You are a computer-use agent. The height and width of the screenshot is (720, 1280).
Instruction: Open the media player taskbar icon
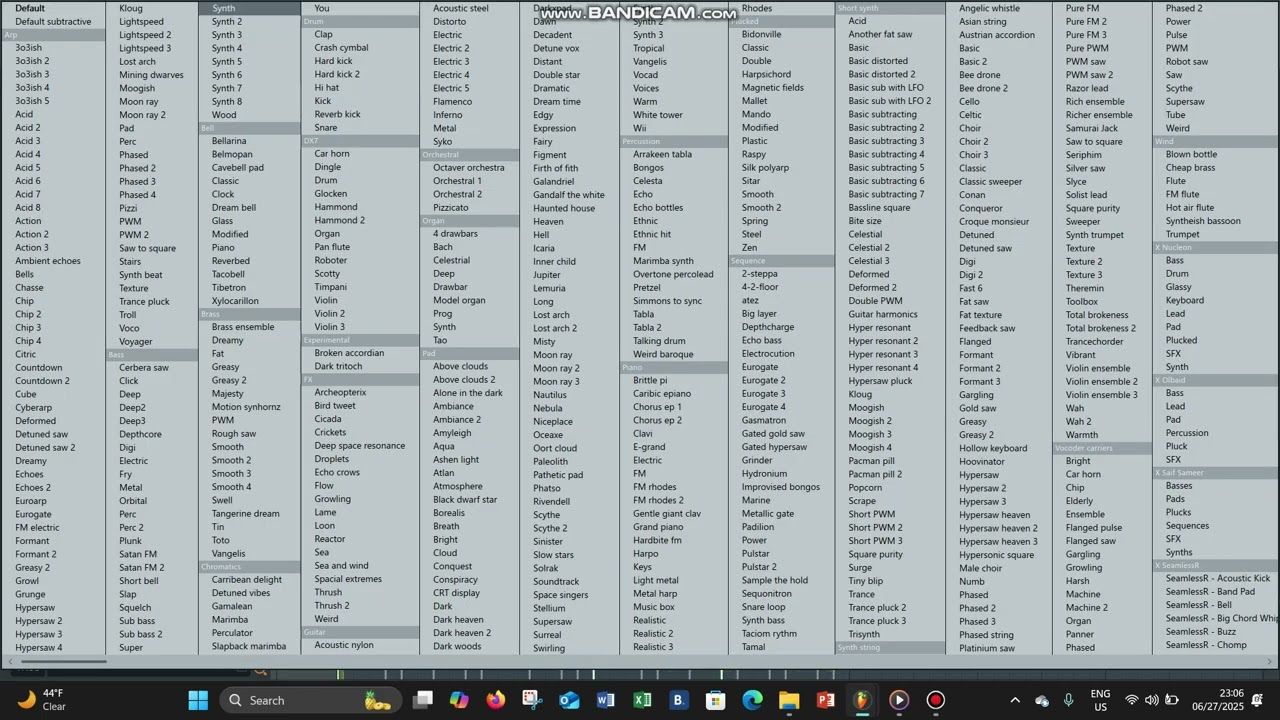click(x=899, y=700)
